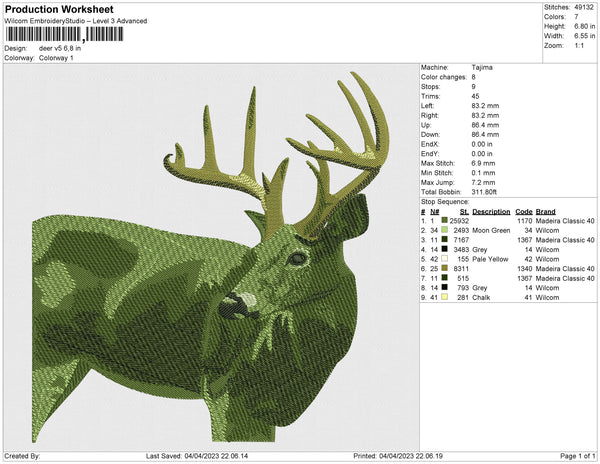600x464 pixels.
Task: Select the Total Bobbin value 311.80ft
Action: (x=487, y=190)
